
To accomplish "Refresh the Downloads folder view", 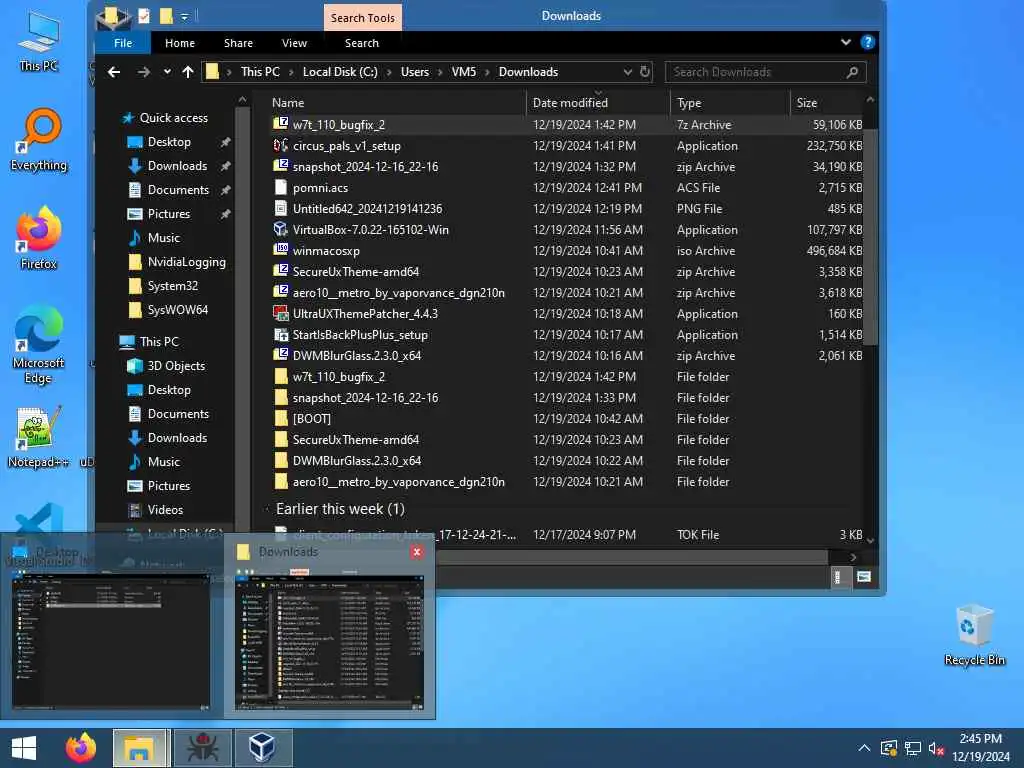I will tap(645, 72).
